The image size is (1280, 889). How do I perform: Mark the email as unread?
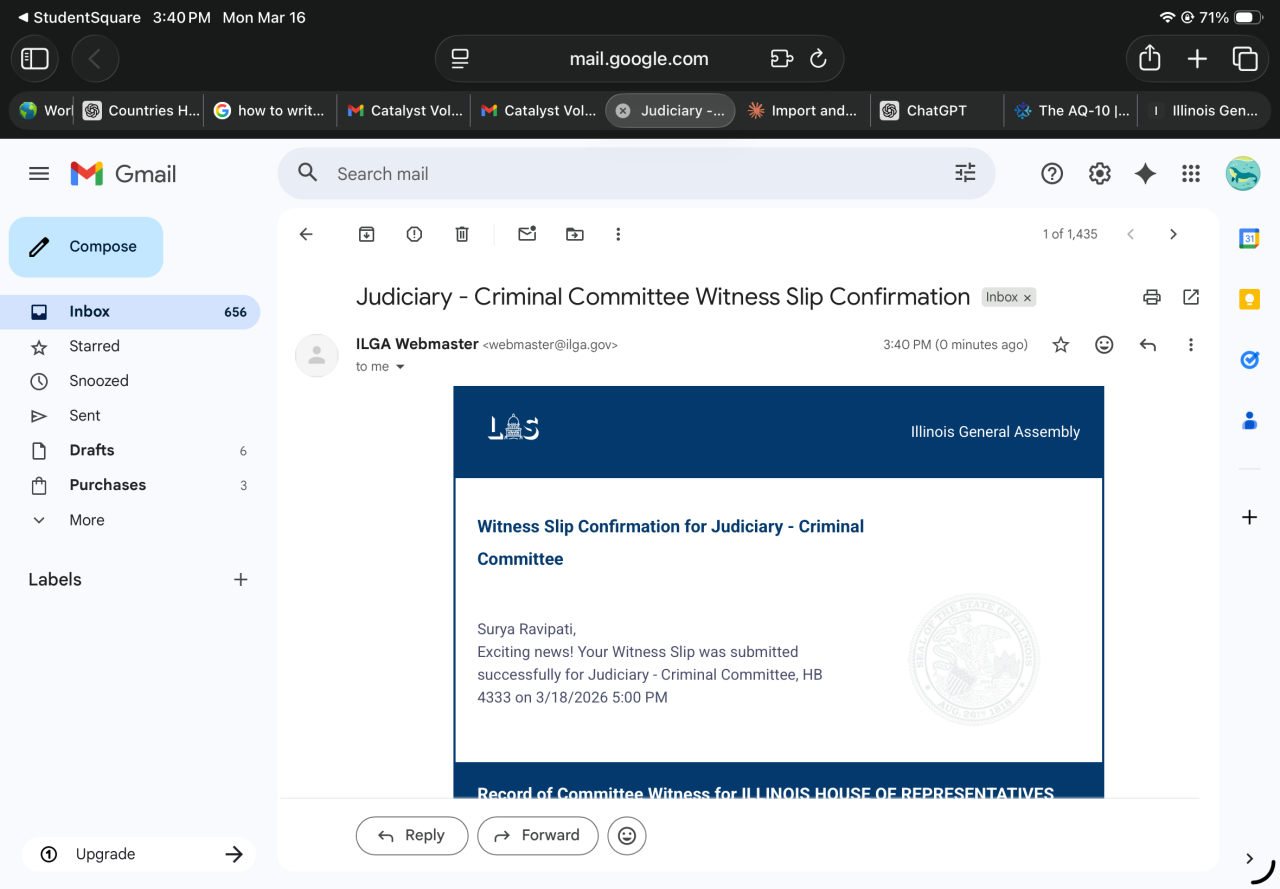click(527, 234)
